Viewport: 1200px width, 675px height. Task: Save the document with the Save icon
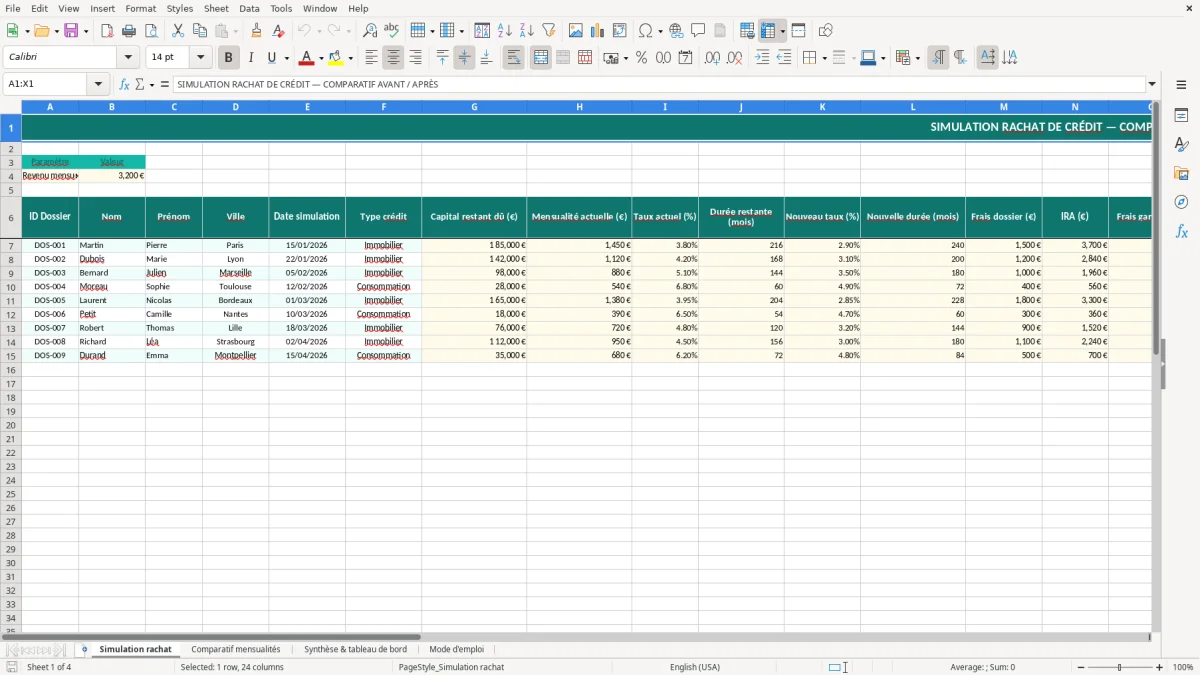(71, 31)
